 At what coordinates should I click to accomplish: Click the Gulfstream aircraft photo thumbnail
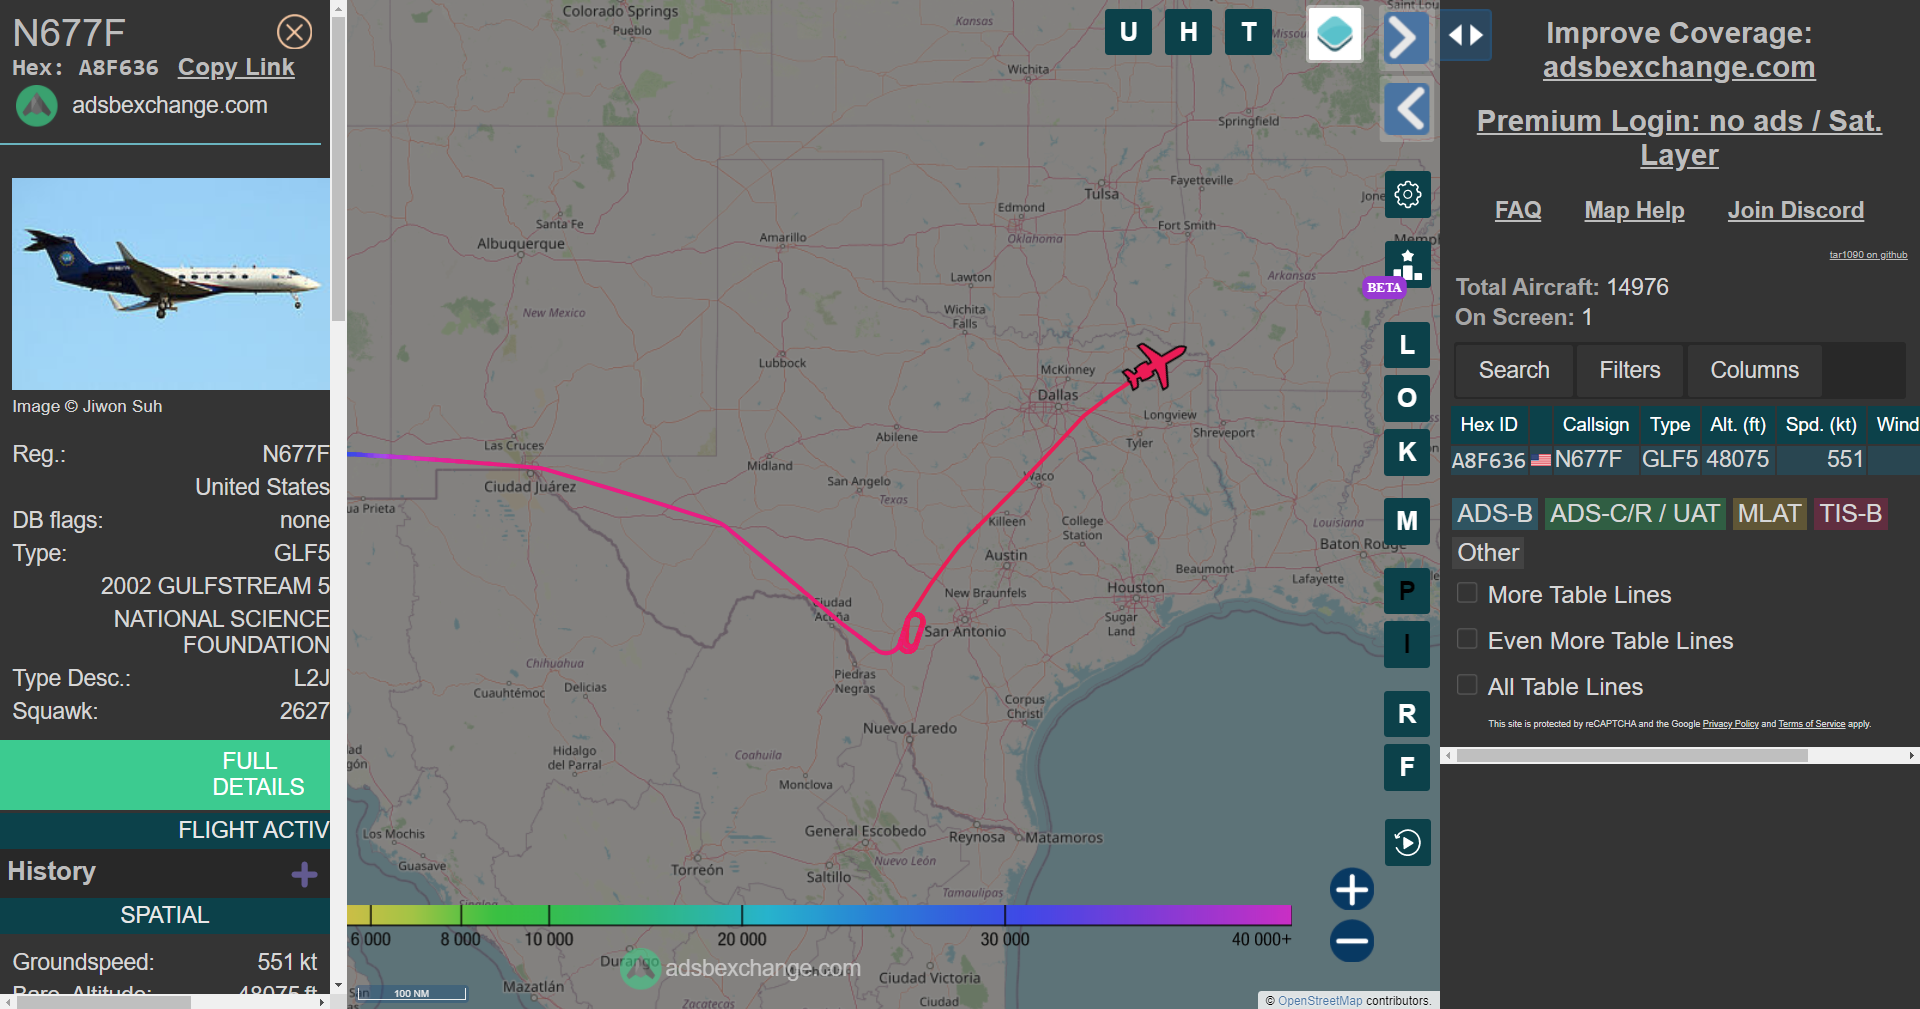171,284
